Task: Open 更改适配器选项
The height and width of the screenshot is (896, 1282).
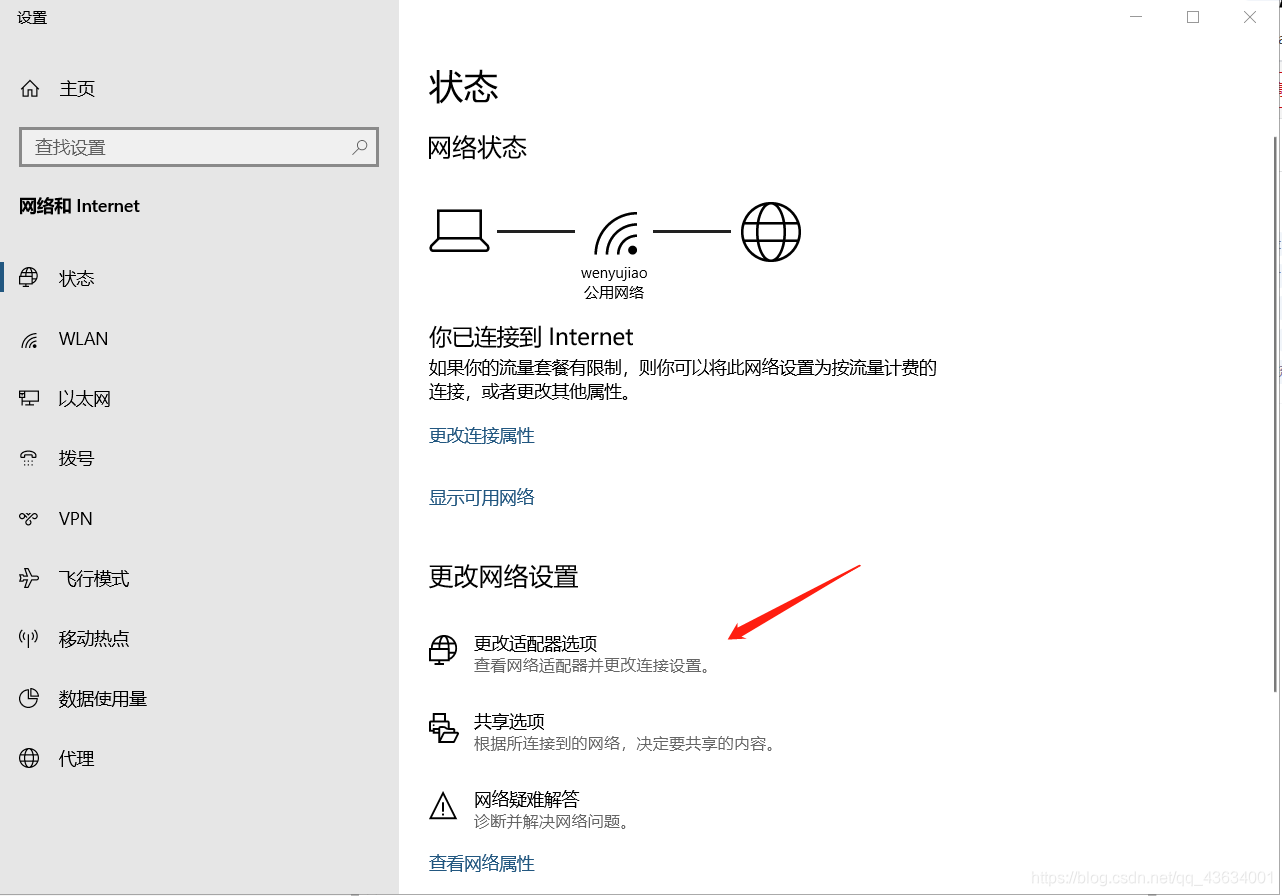Action: click(535, 644)
